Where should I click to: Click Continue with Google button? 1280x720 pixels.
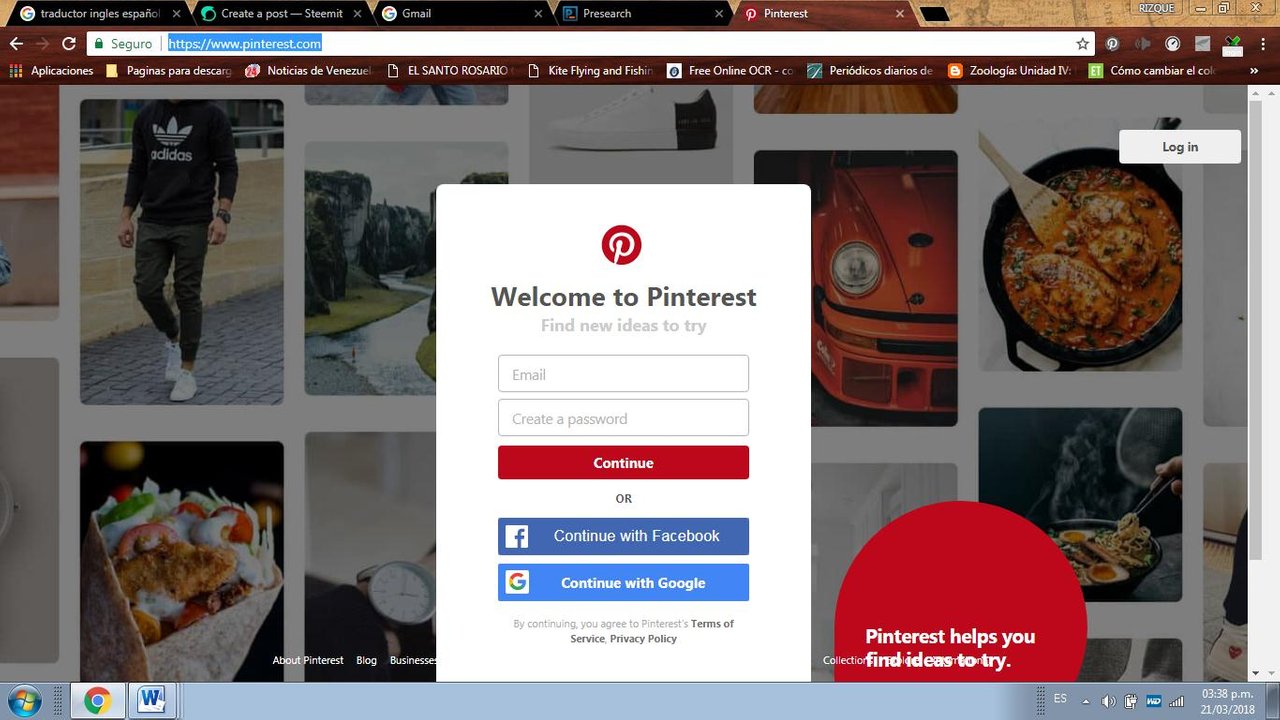click(x=623, y=583)
